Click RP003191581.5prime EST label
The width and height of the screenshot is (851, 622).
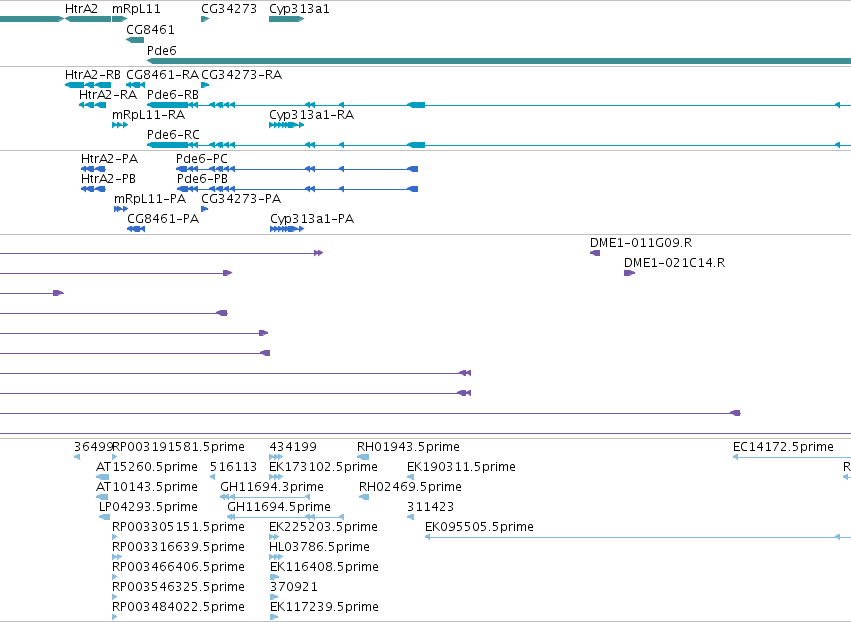pos(178,447)
